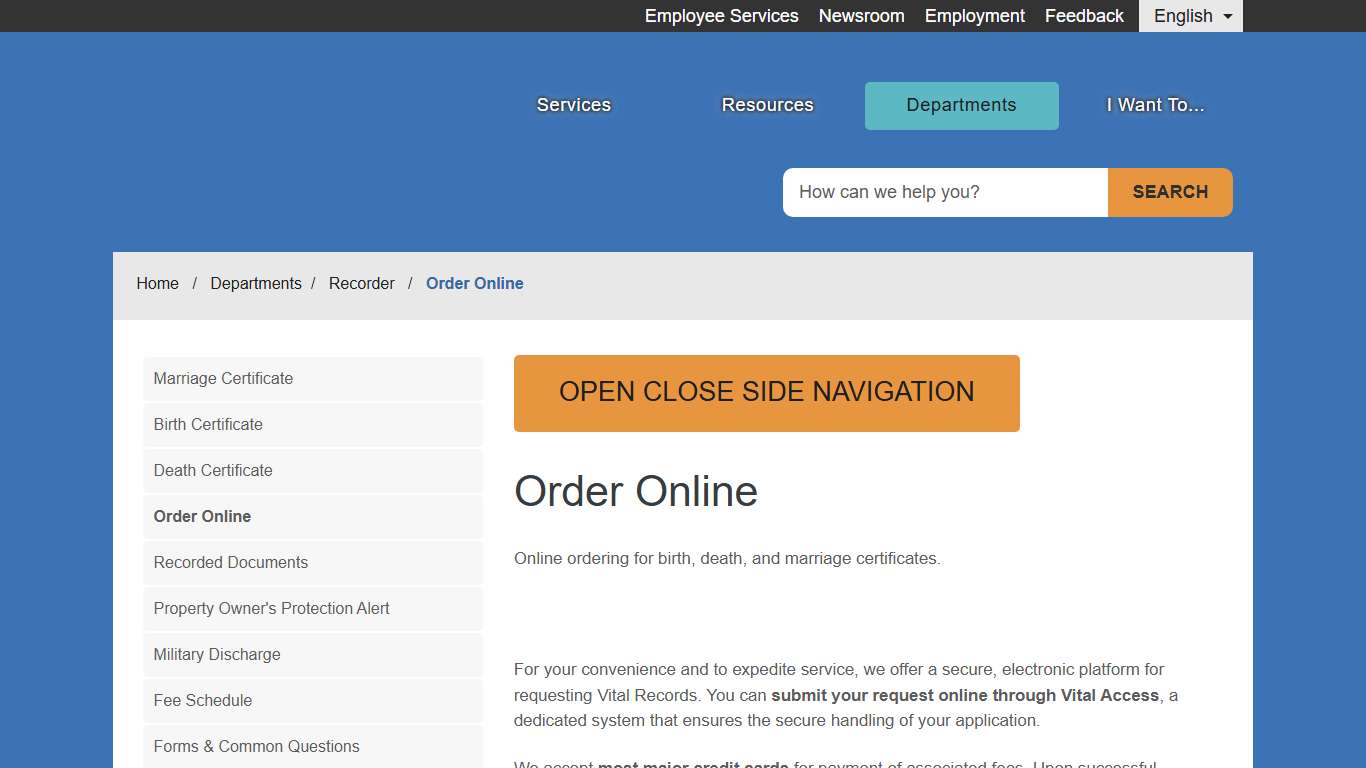Go to the Employment page
The height and width of the screenshot is (768, 1366).
[974, 16]
